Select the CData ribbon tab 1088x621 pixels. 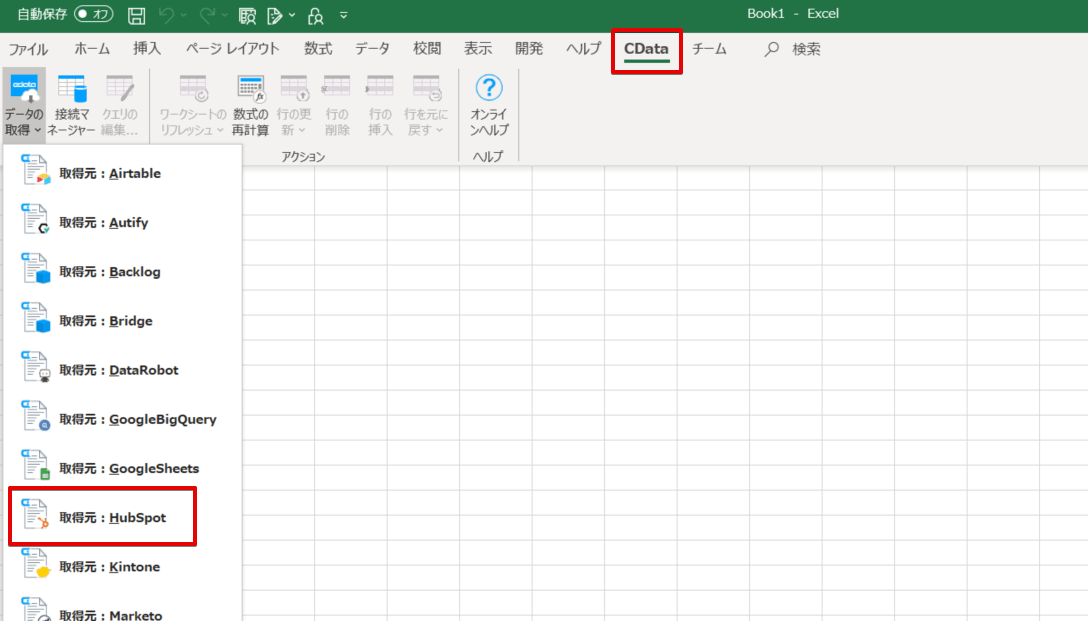(x=646, y=49)
